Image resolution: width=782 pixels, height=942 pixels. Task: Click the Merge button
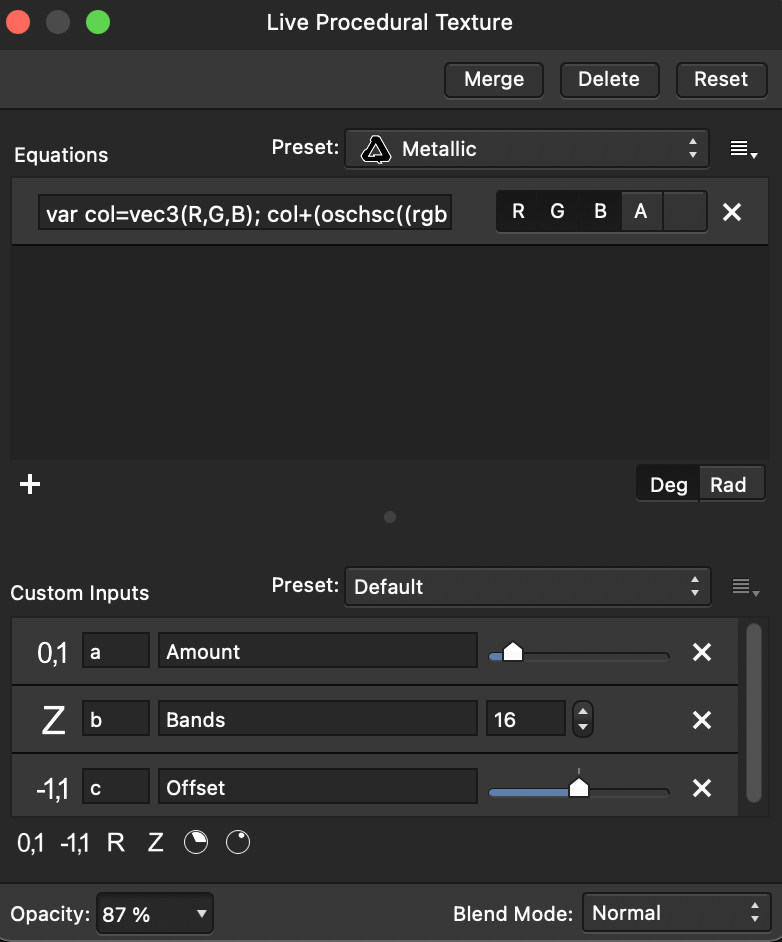(494, 80)
